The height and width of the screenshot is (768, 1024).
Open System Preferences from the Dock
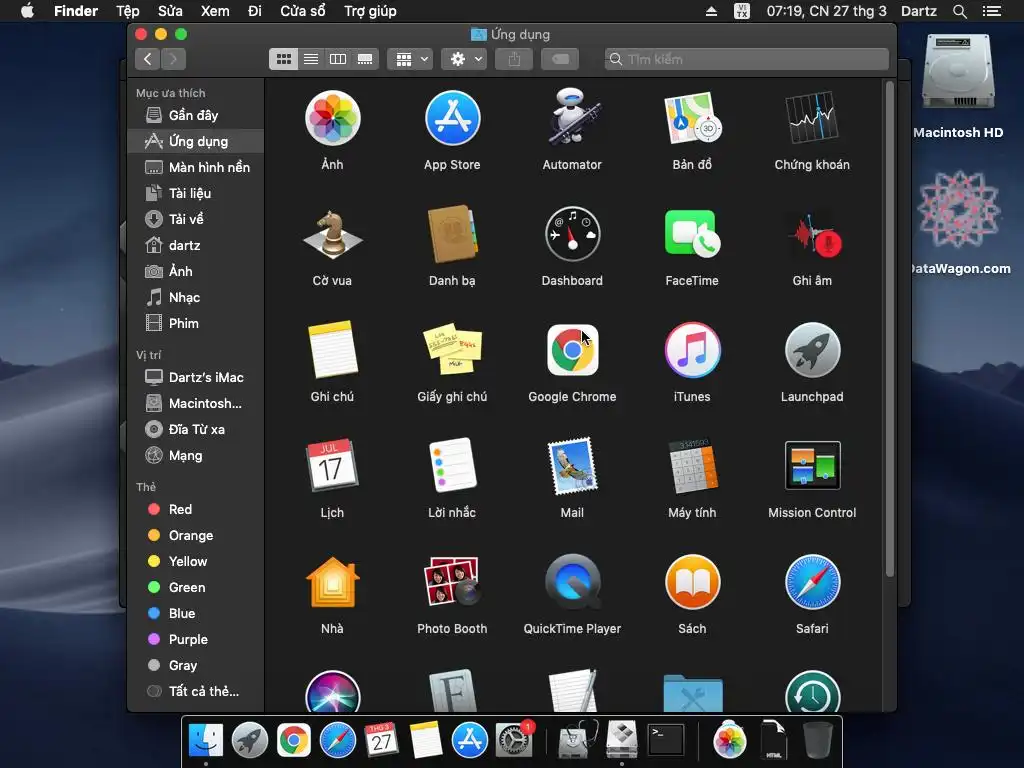coord(514,740)
